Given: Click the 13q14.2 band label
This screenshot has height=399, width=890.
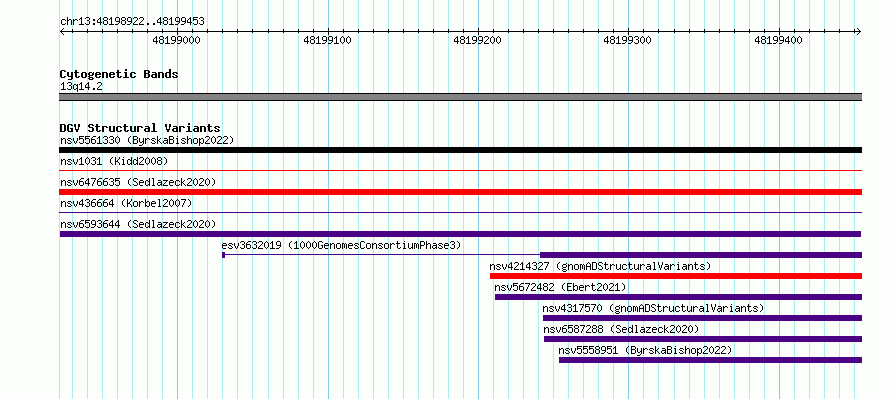Looking at the screenshot, I should point(81,87).
